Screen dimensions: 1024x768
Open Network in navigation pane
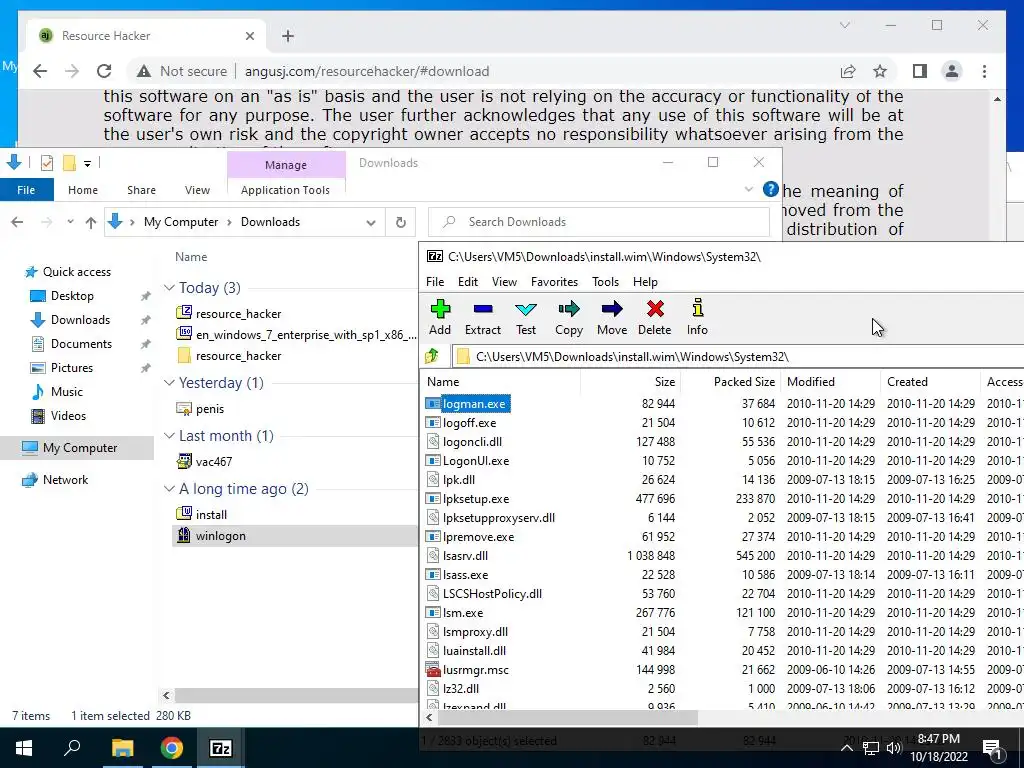click(x=65, y=479)
